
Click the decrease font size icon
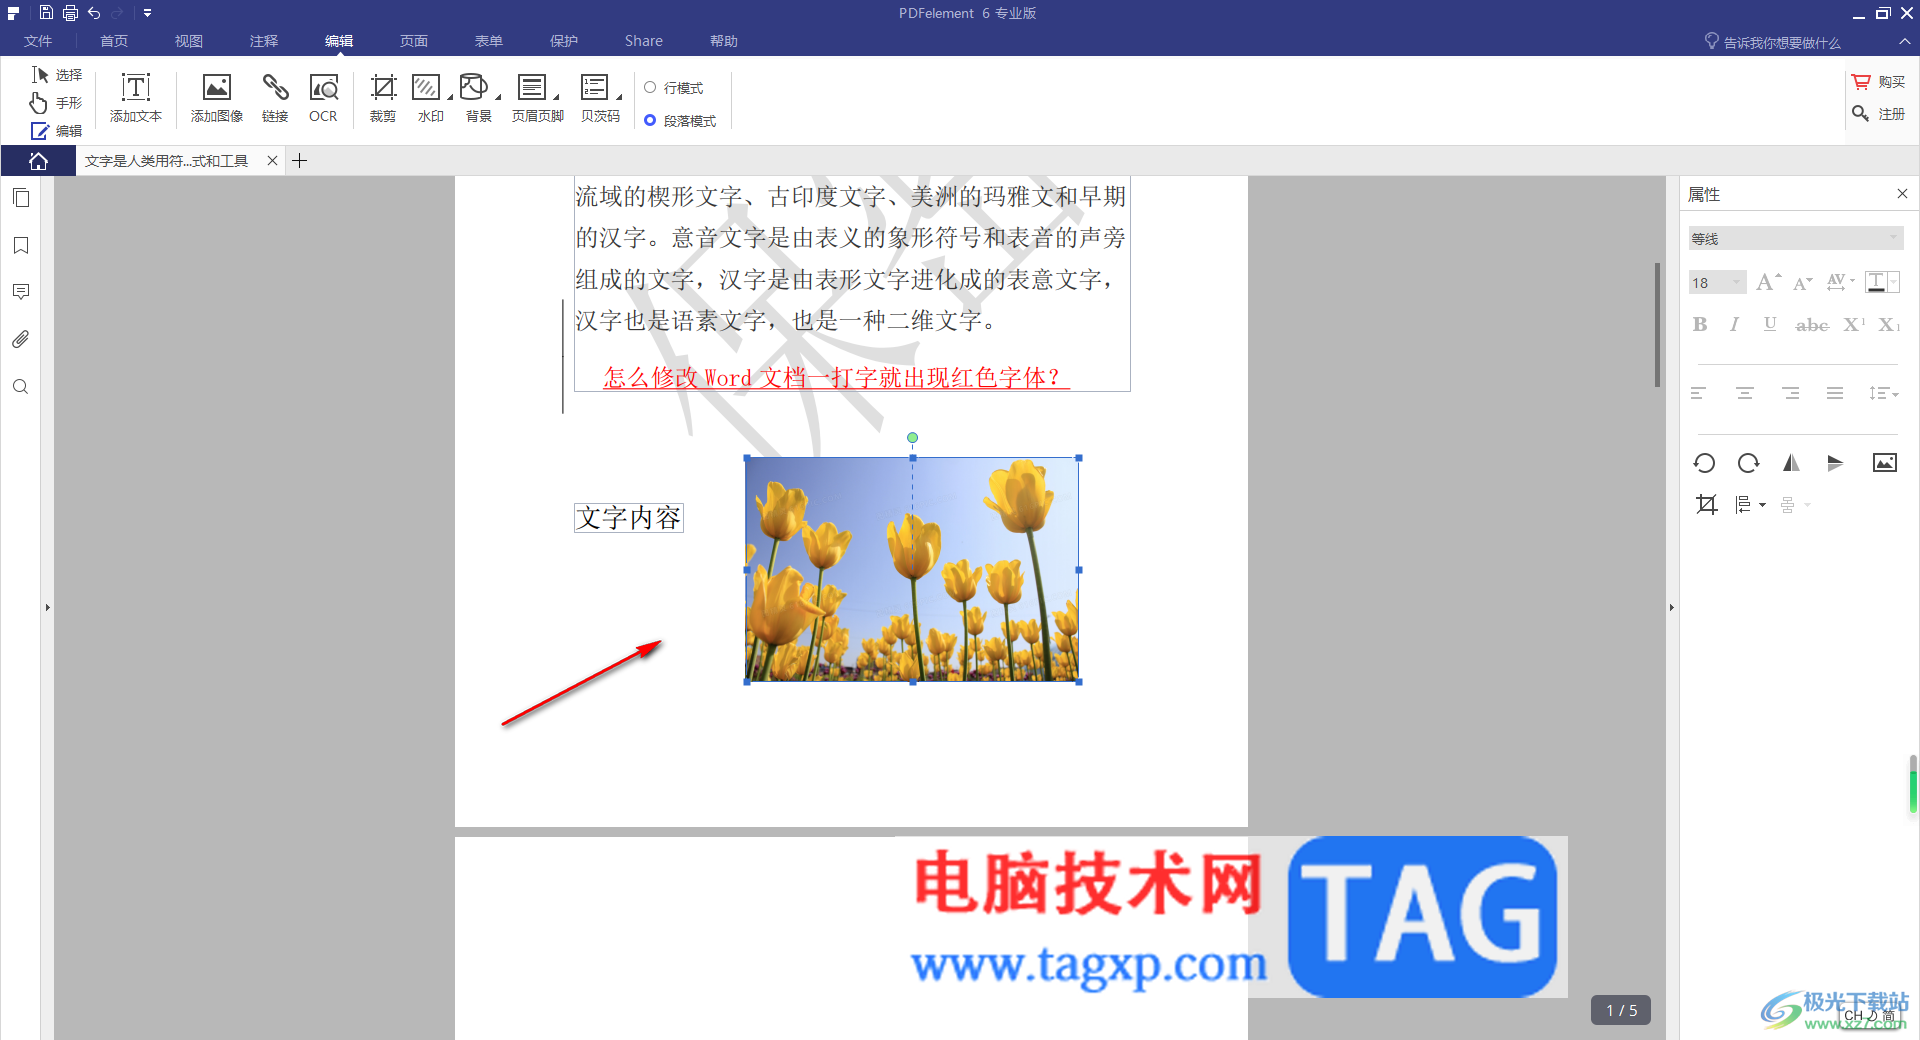1802,283
